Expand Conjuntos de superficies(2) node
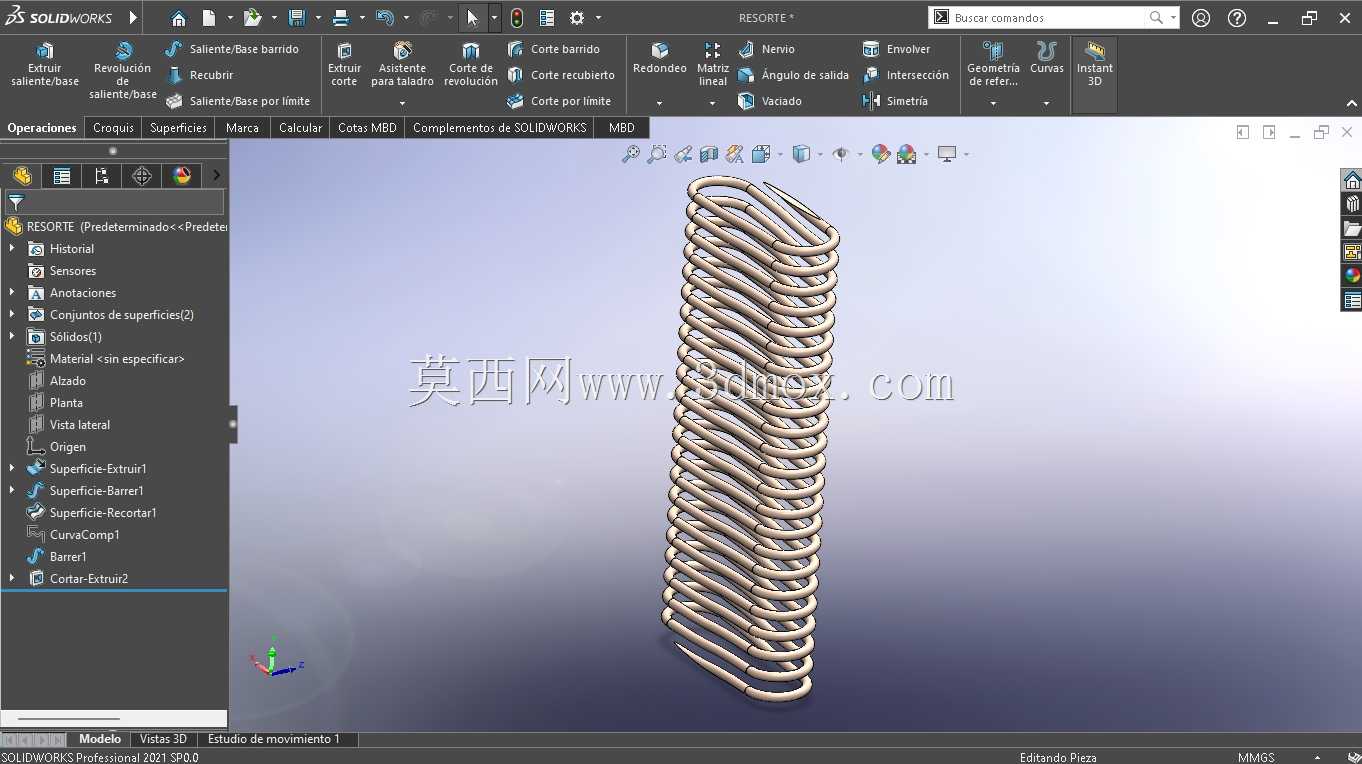Image resolution: width=1362 pixels, height=764 pixels. (x=12, y=314)
